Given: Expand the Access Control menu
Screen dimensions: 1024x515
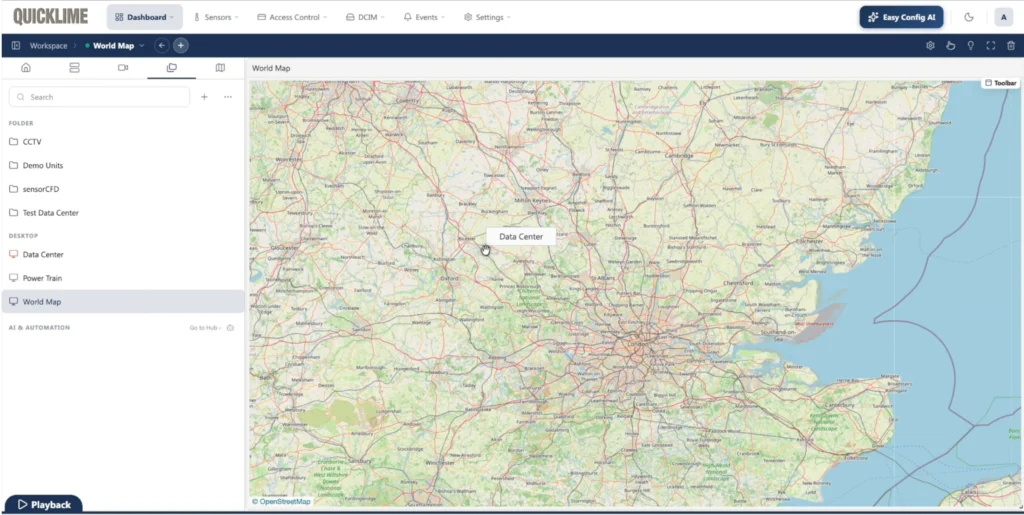Looking at the screenshot, I should 292,17.
